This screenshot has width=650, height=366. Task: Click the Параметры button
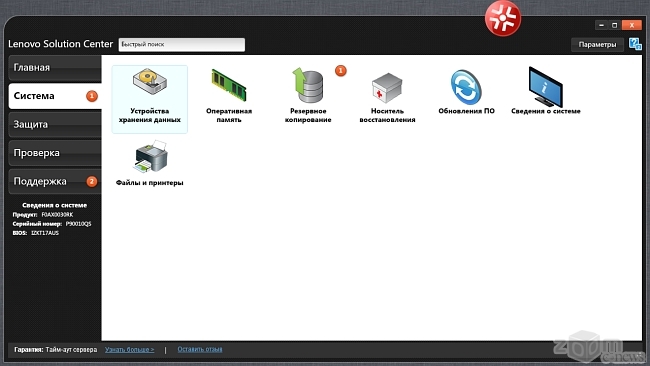point(597,44)
